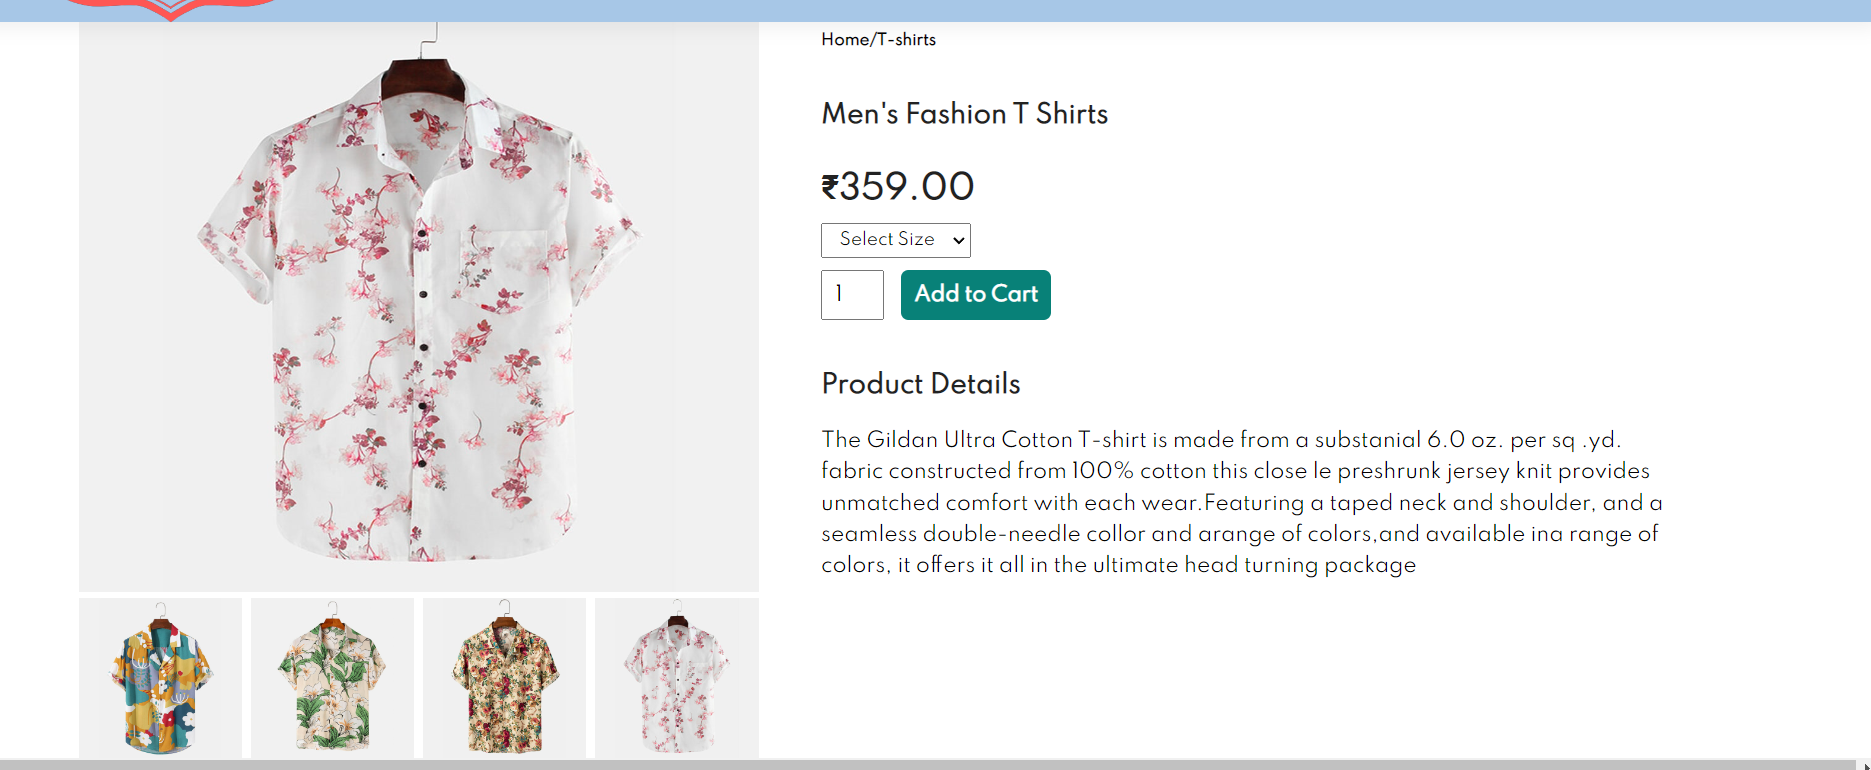The image size is (1871, 770).
Task: Click the Product Details heading
Action: pyautogui.click(x=920, y=384)
